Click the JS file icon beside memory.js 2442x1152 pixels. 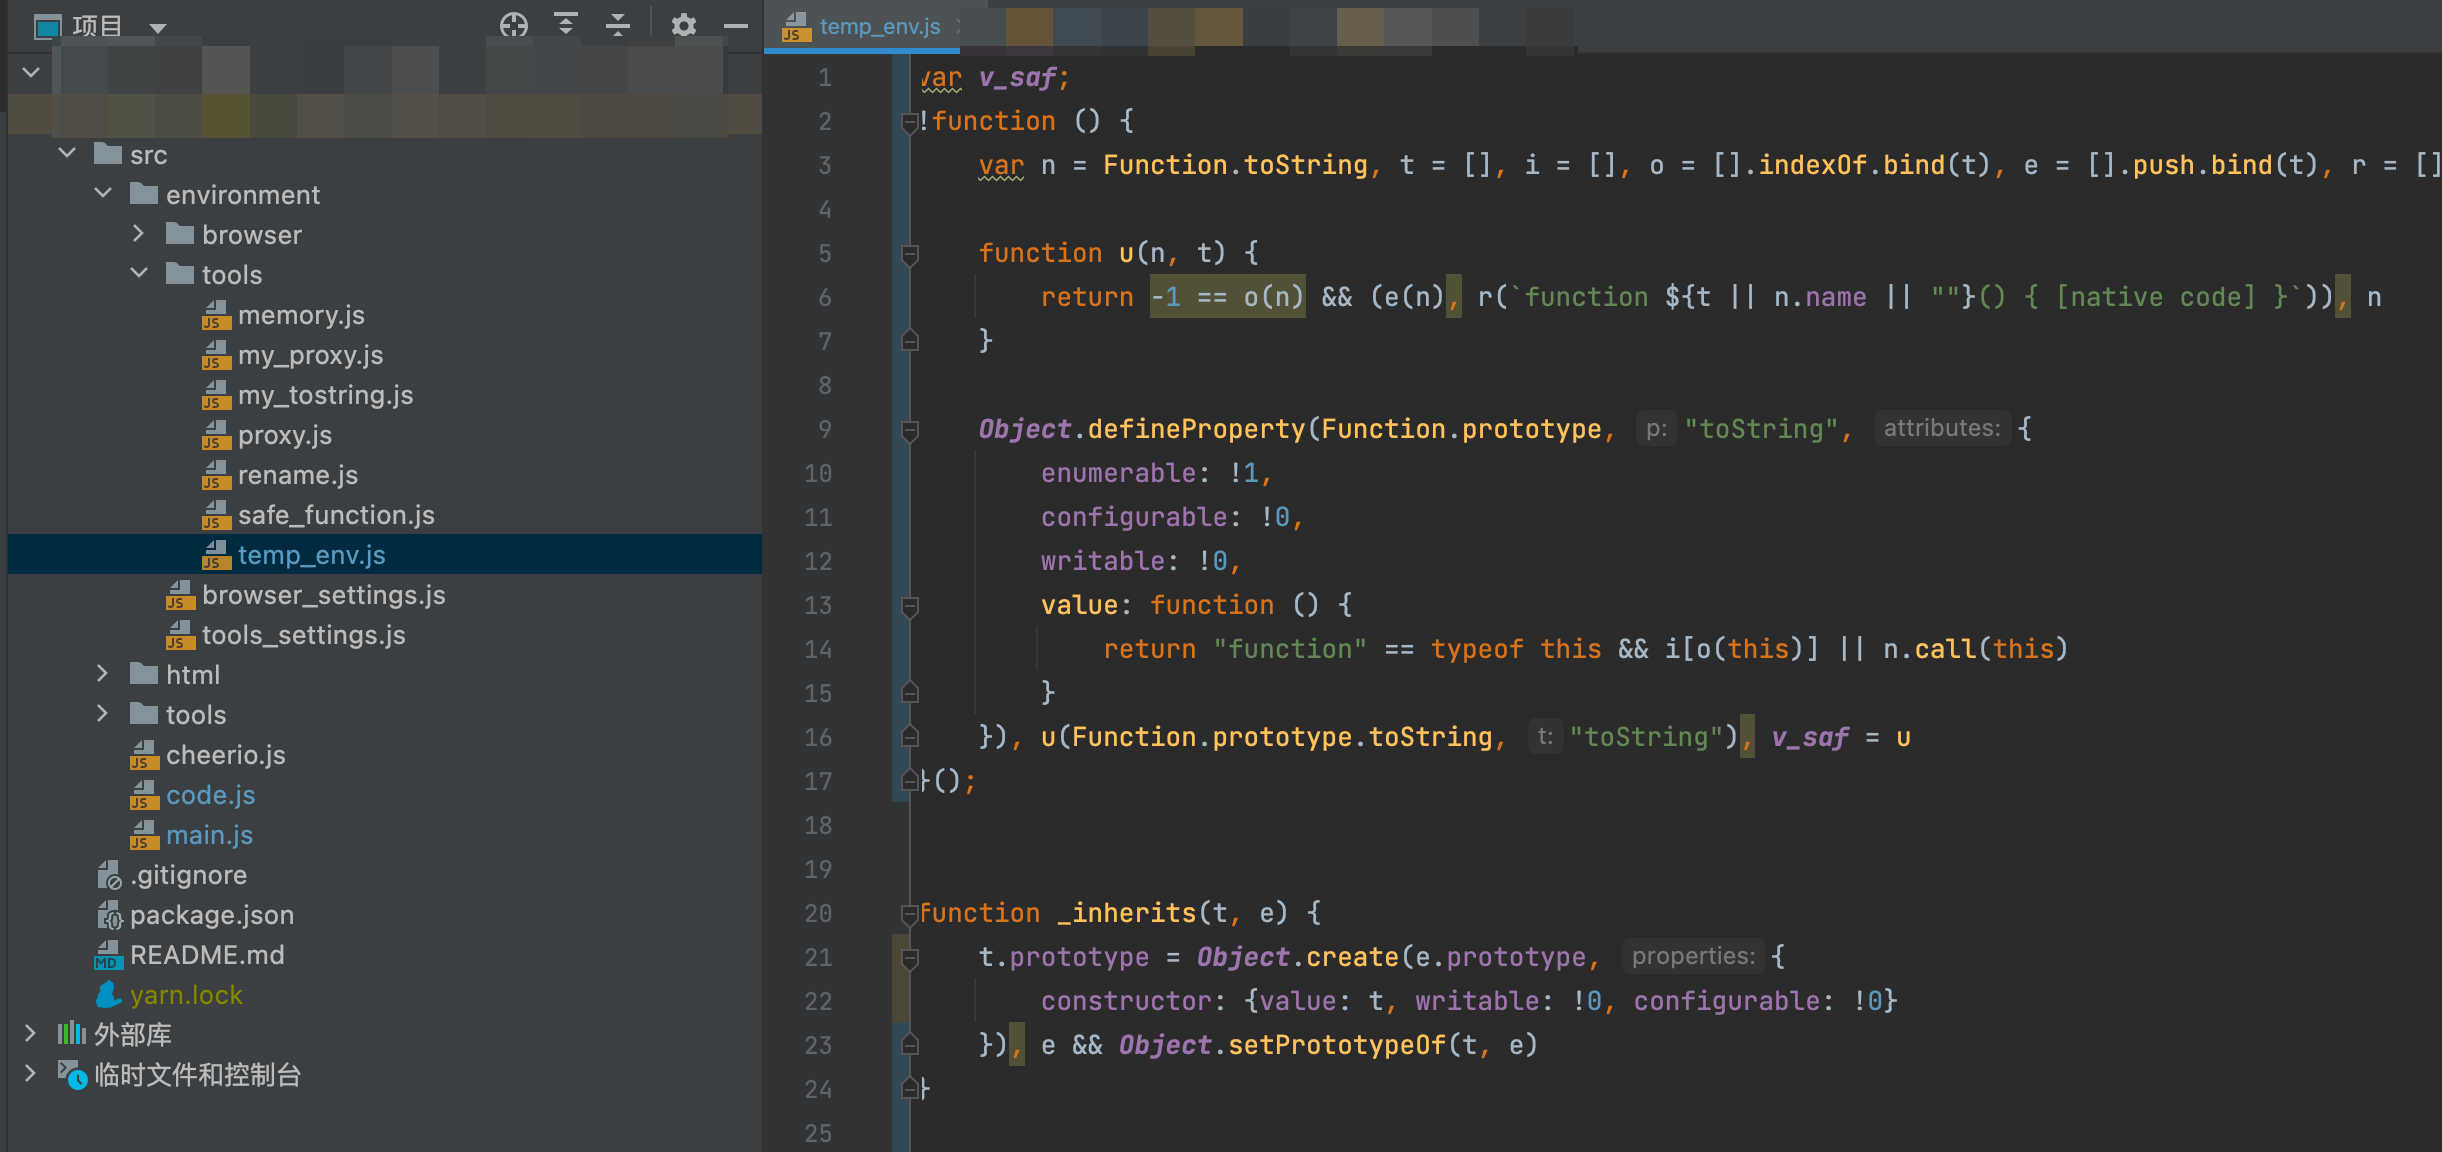tap(216, 316)
